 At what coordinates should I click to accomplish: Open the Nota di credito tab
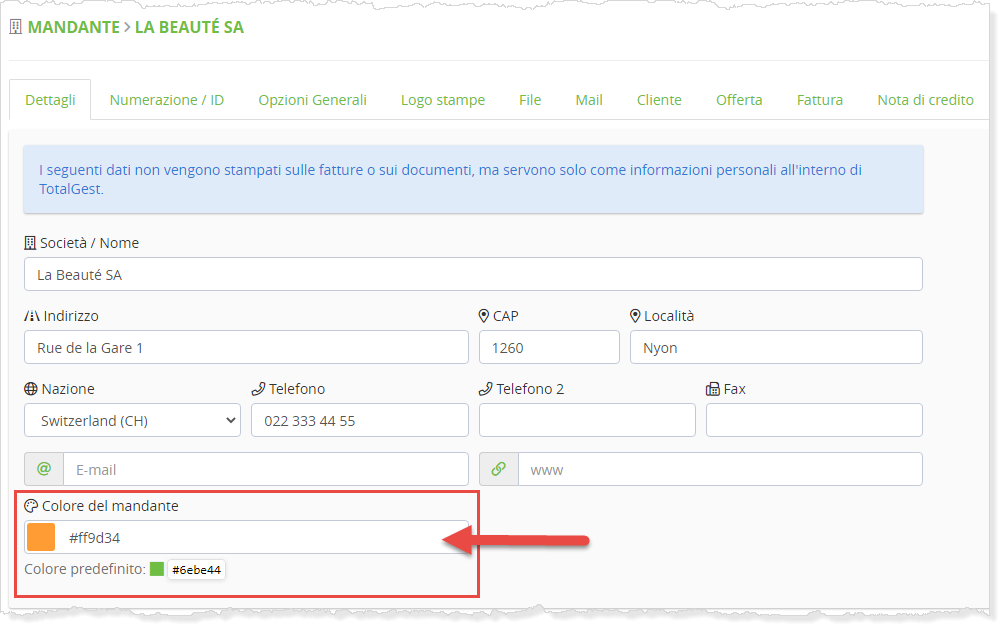coord(924,100)
